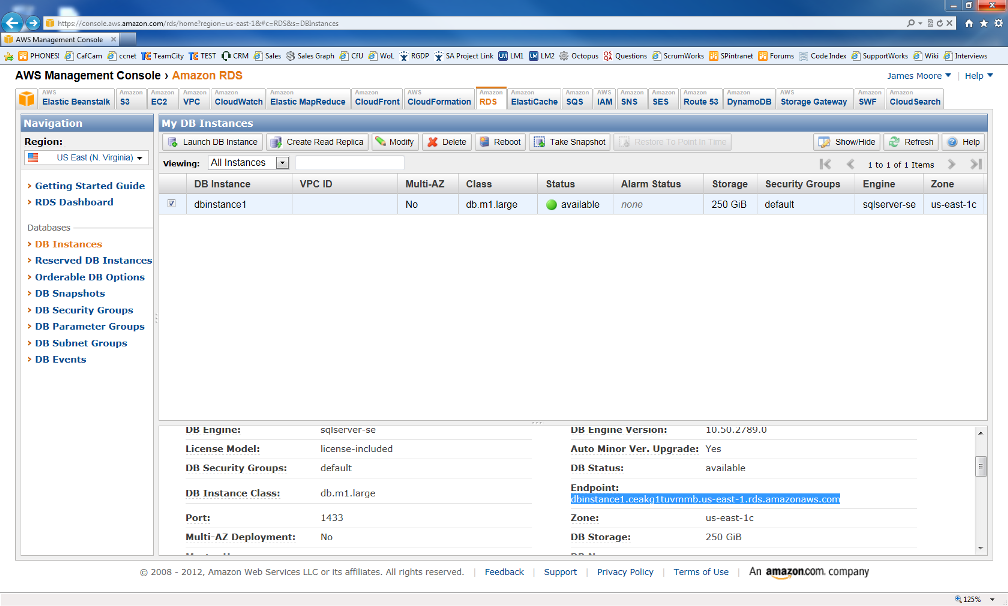Open the DB Events link
This screenshot has width=1008, height=606.
60,359
